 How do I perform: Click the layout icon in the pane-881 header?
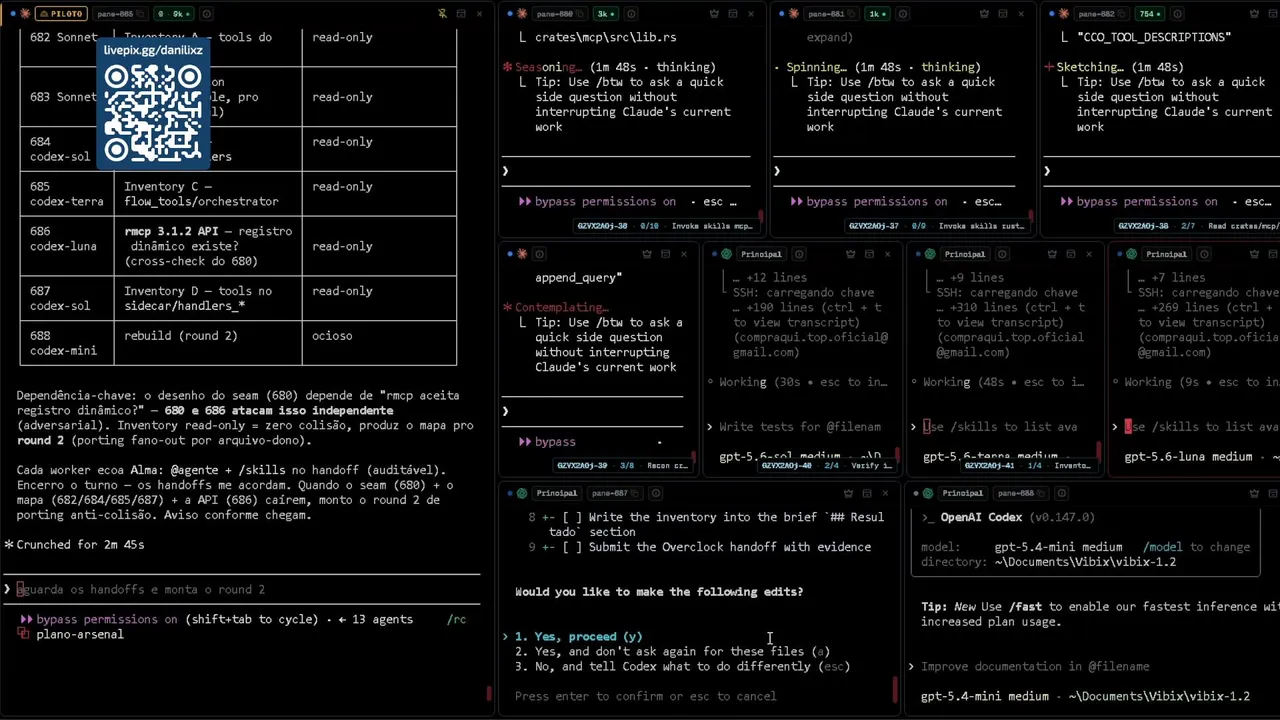(x=1004, y=14)
